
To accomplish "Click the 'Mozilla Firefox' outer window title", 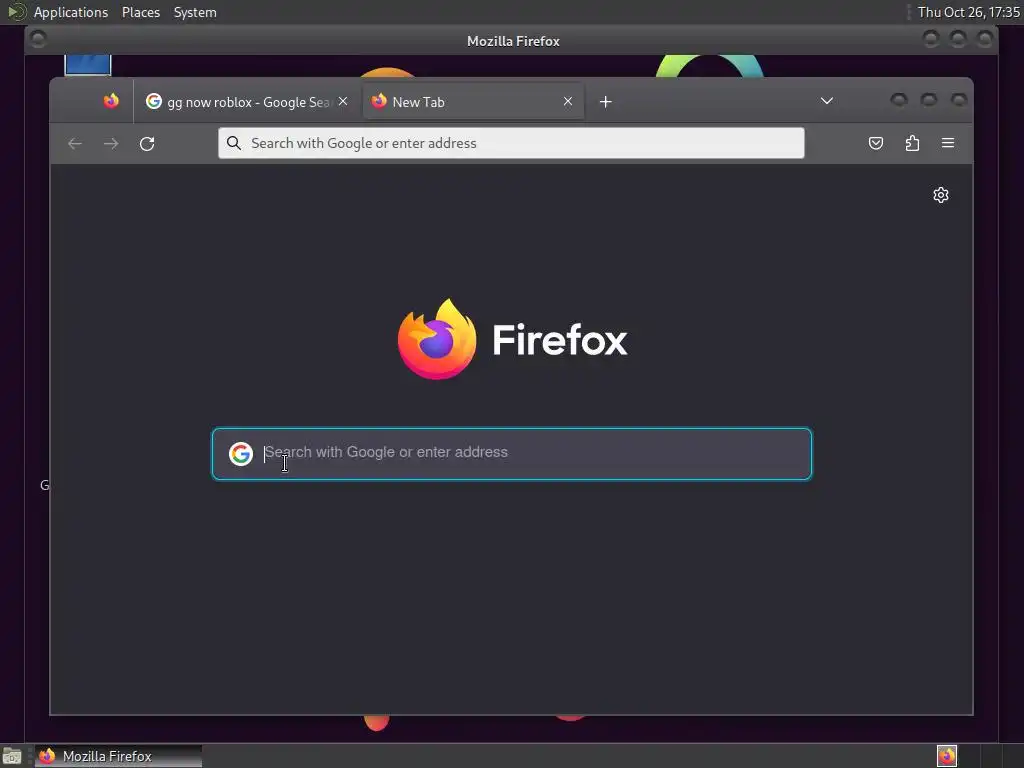I will tap(513, 41).
